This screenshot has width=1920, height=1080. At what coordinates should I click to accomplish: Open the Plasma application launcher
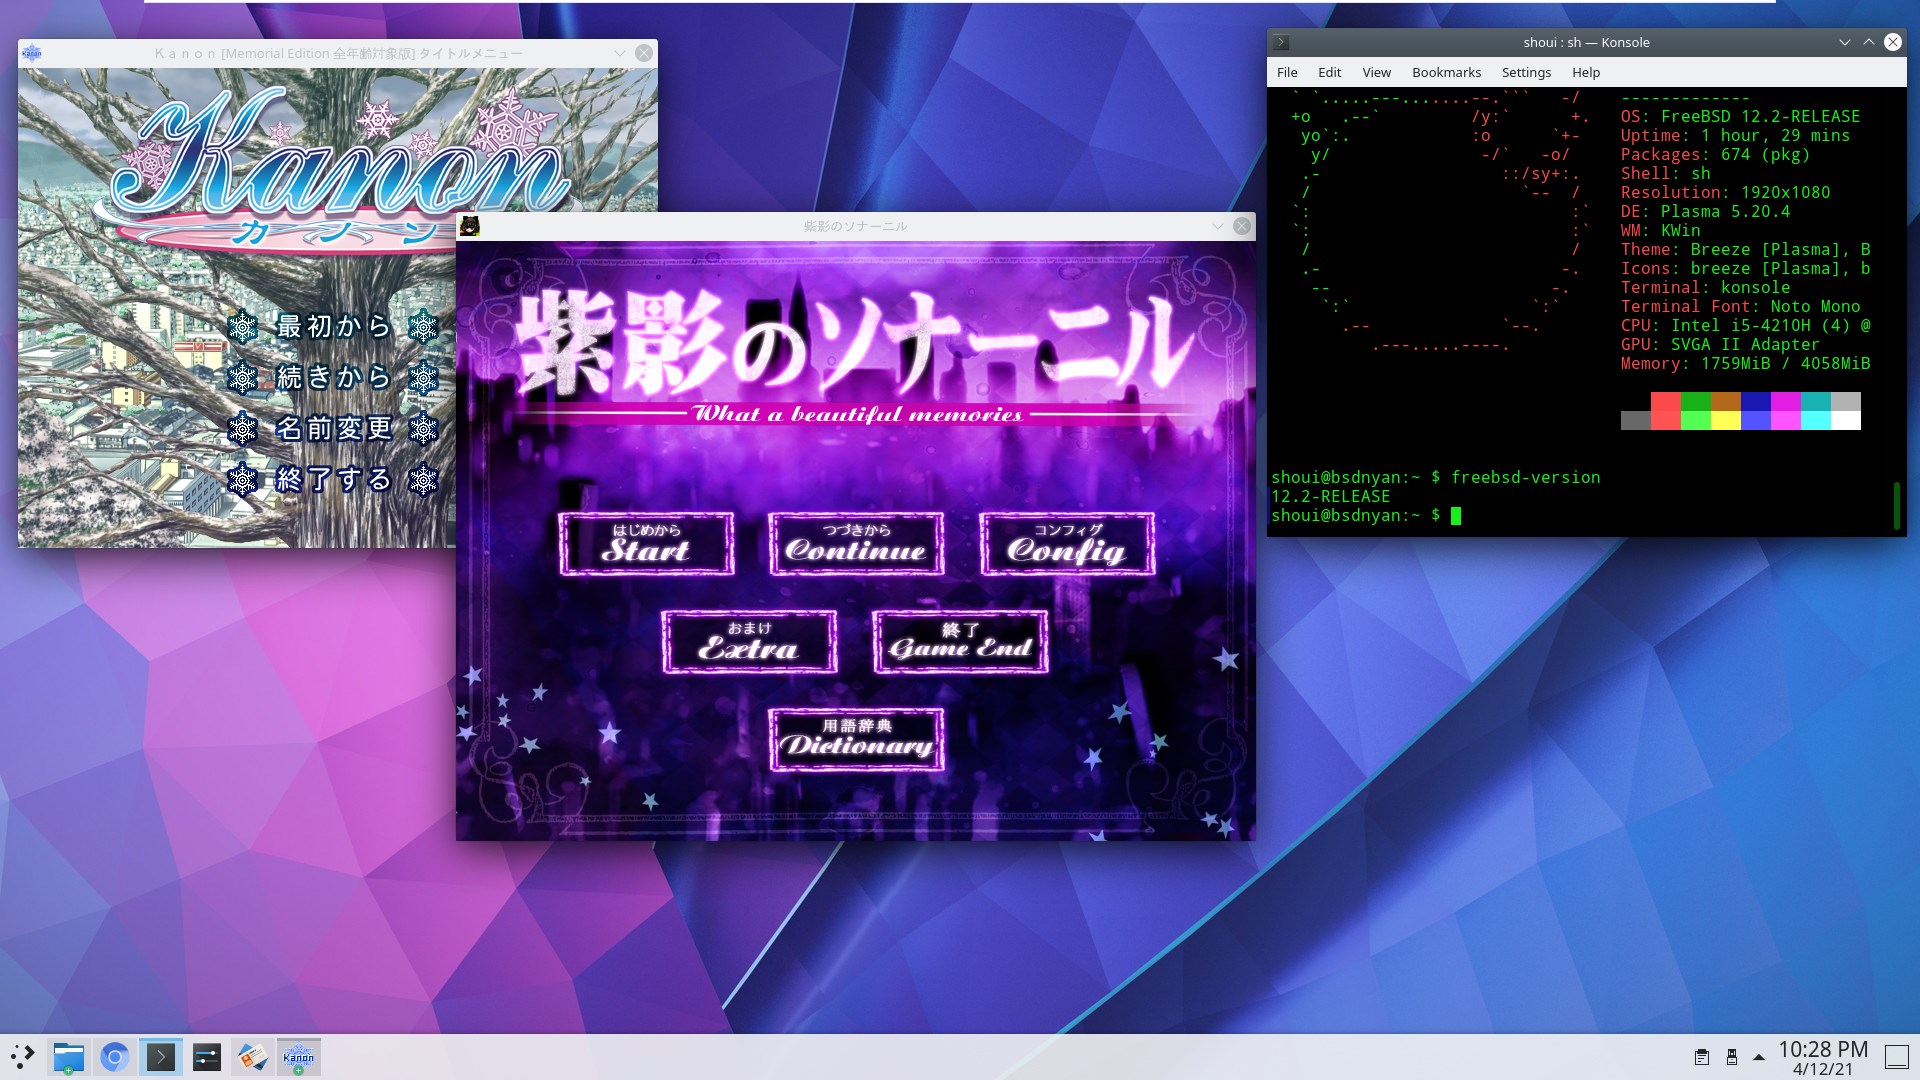click(x=22, y=1057)
